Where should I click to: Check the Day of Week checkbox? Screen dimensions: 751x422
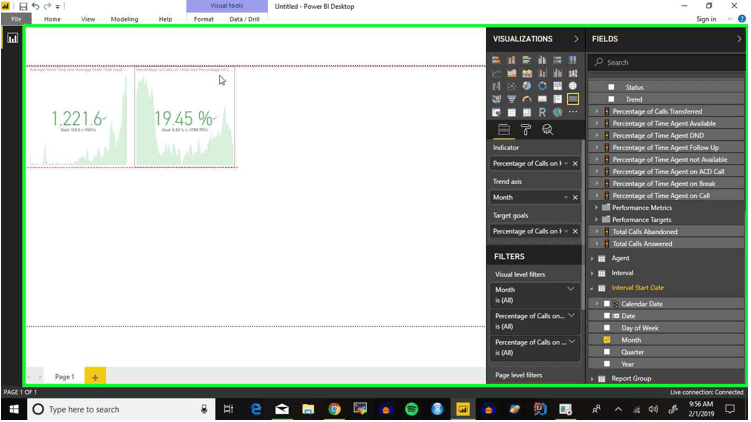(x=607, y=328)
